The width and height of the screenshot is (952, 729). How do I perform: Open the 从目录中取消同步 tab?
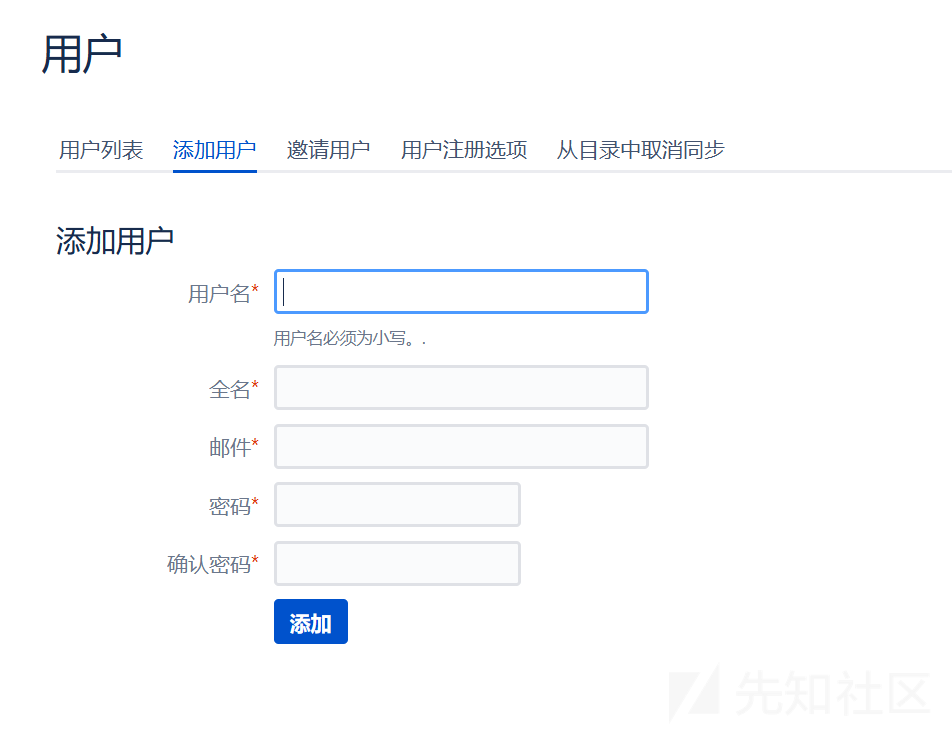click(641, 148)
